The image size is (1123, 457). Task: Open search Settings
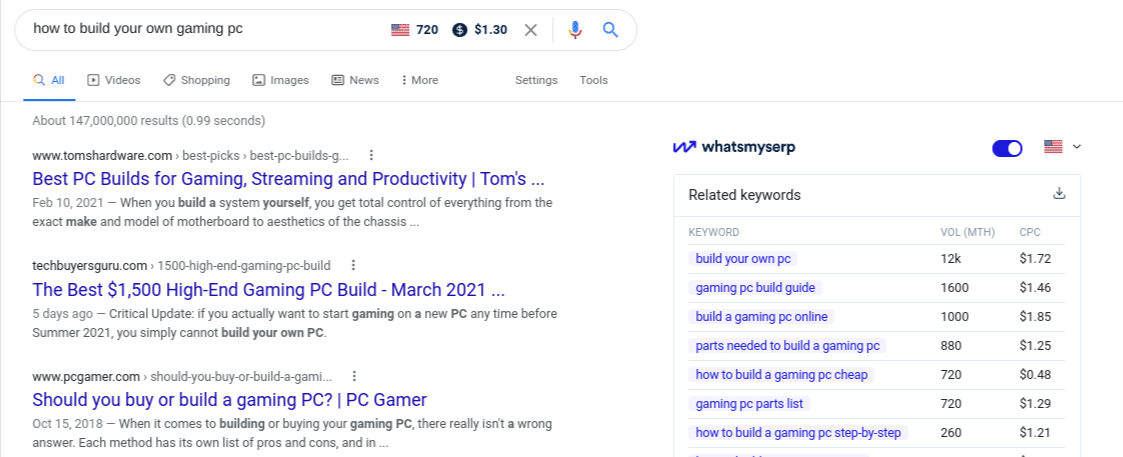[536, 80]
